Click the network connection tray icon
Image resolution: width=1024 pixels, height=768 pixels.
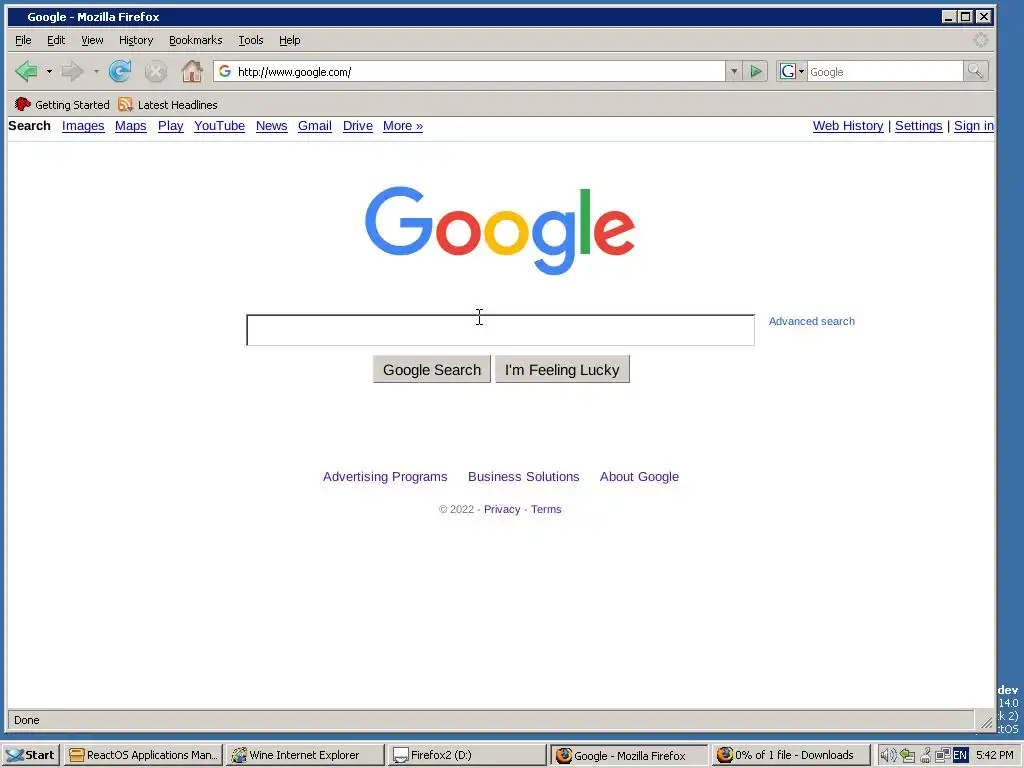click(942, 755)
